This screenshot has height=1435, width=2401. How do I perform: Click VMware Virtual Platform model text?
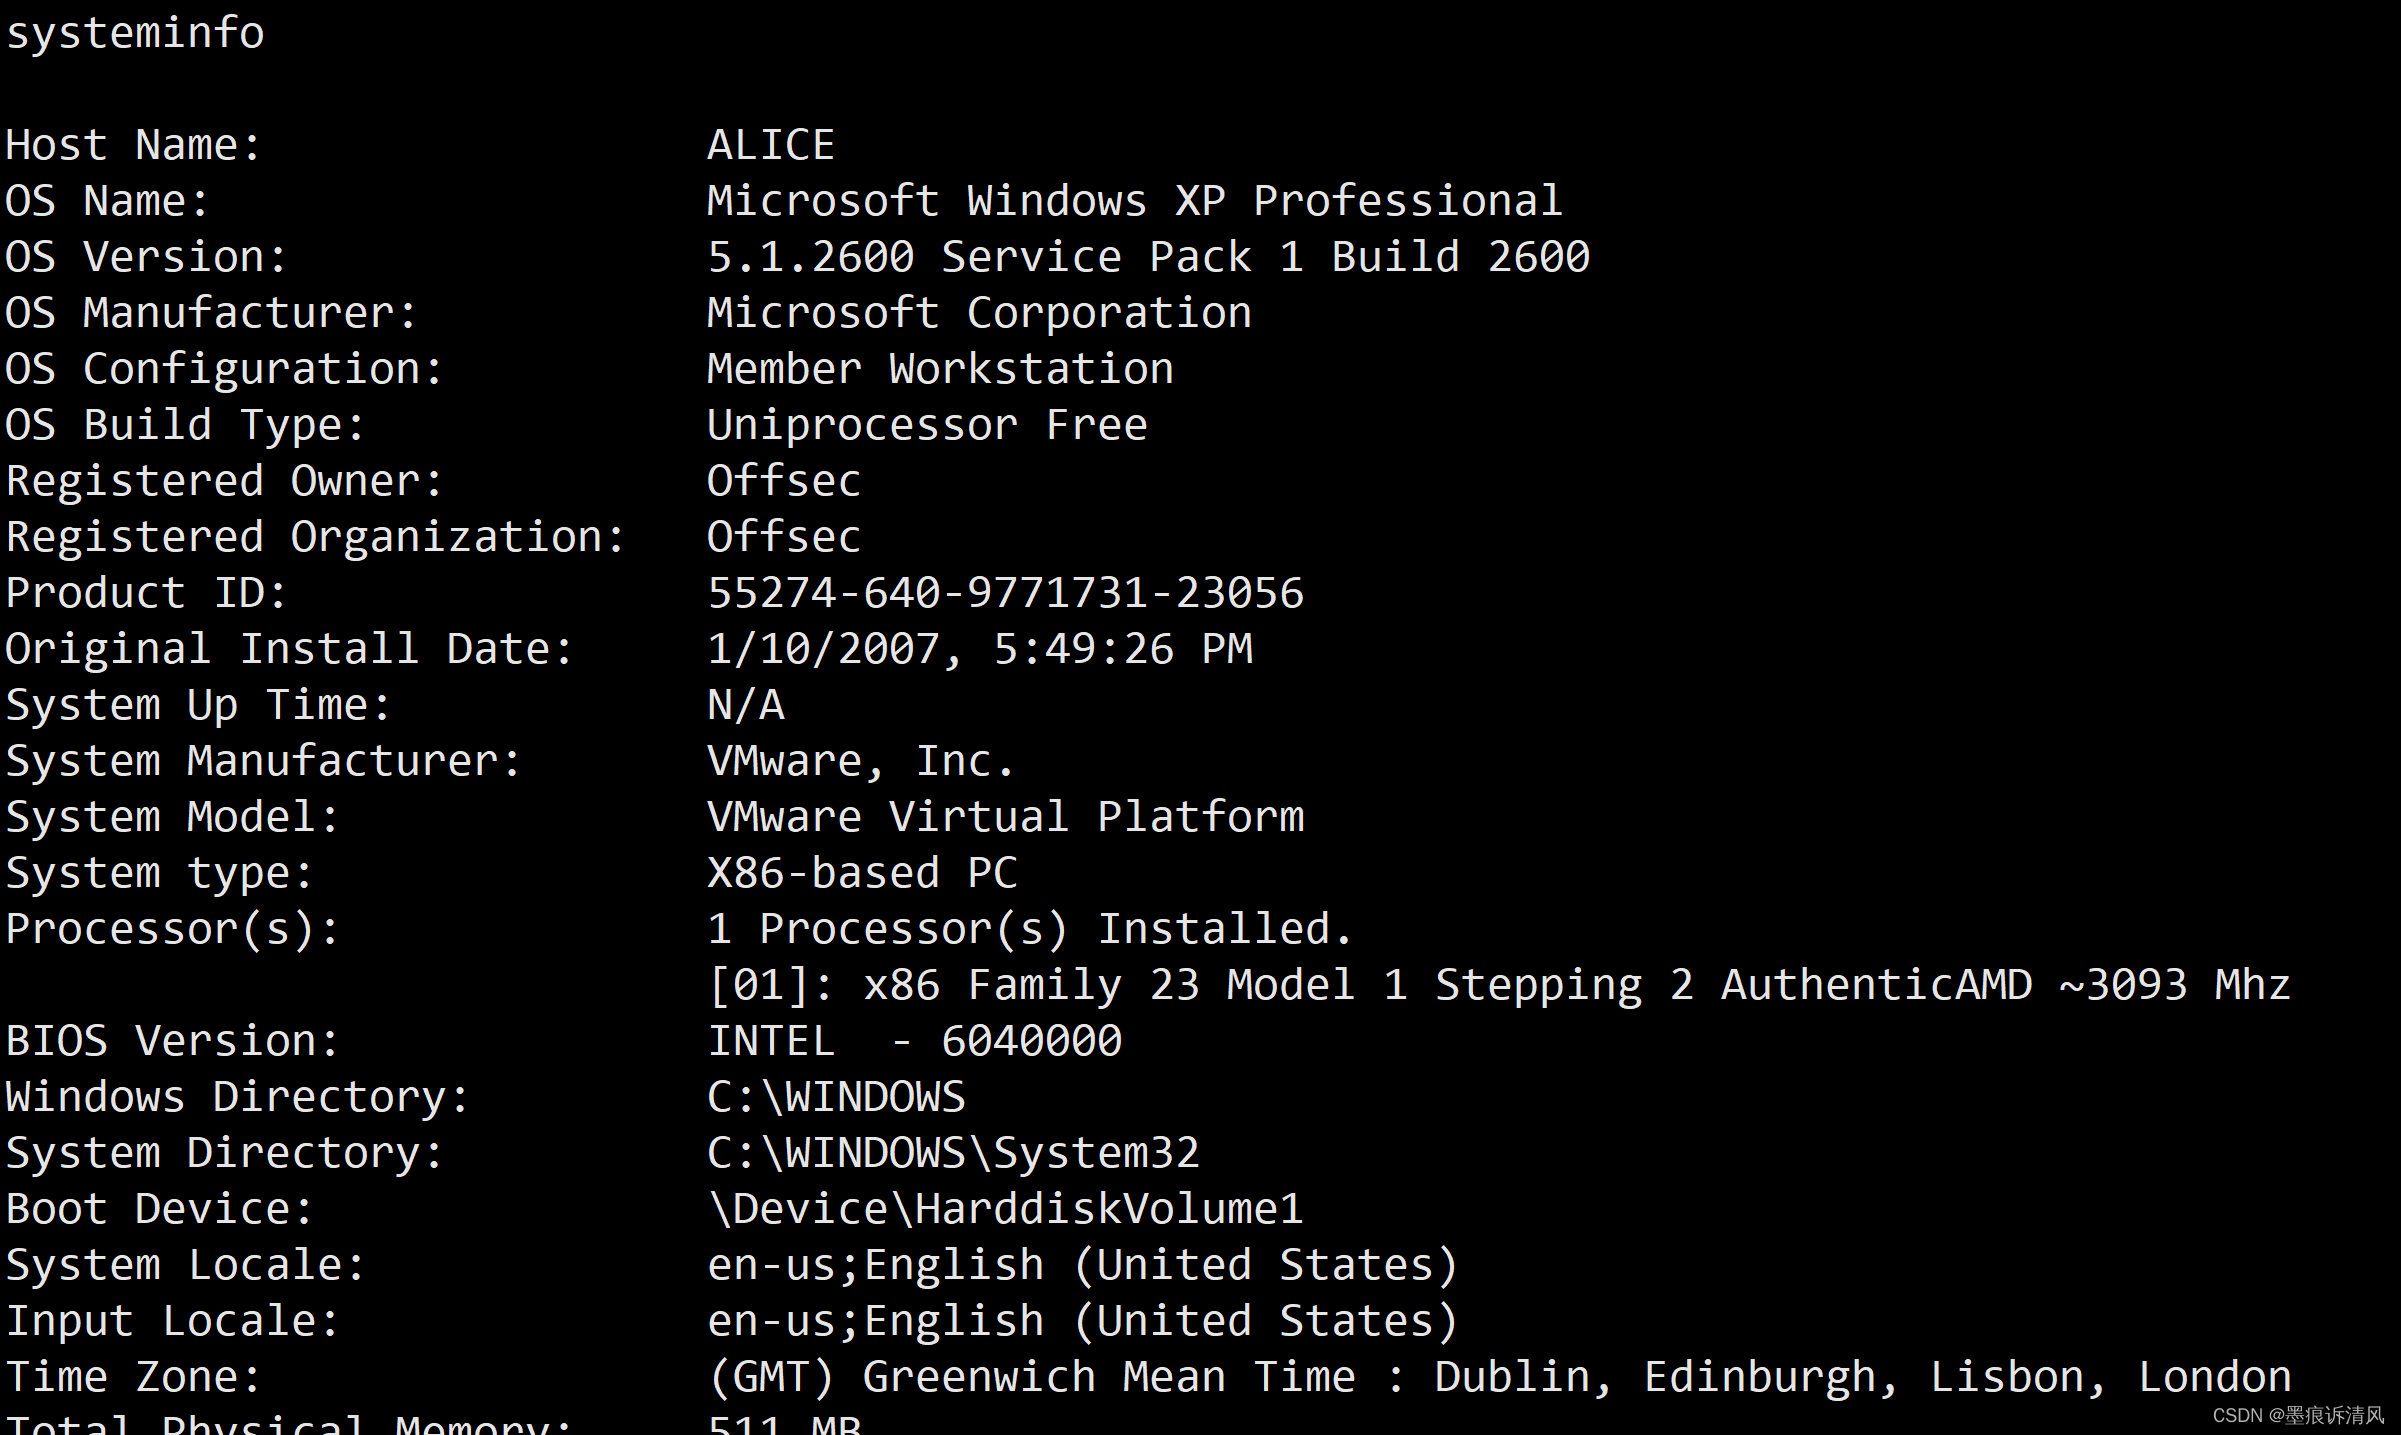(x=1004, y=818)
